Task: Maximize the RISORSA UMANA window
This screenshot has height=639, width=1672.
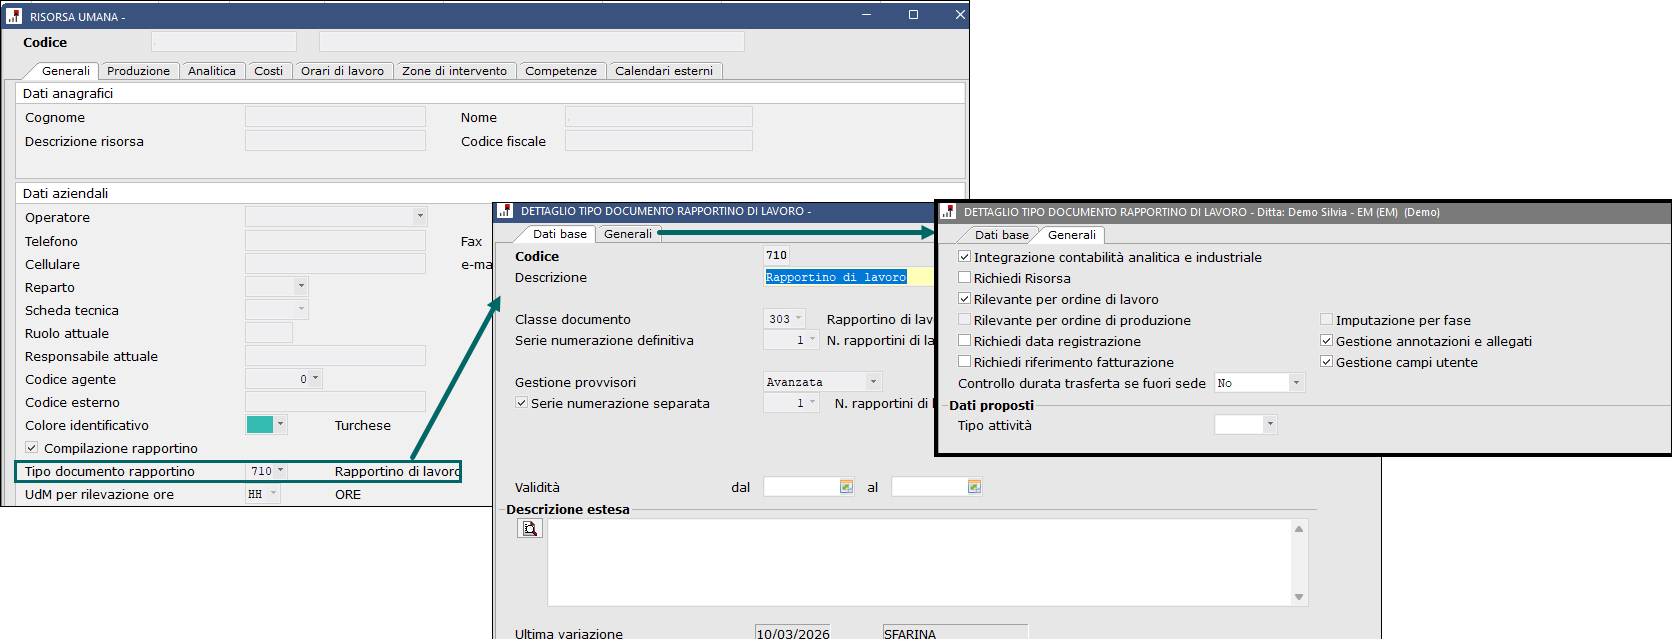Action: coord(913,15)
